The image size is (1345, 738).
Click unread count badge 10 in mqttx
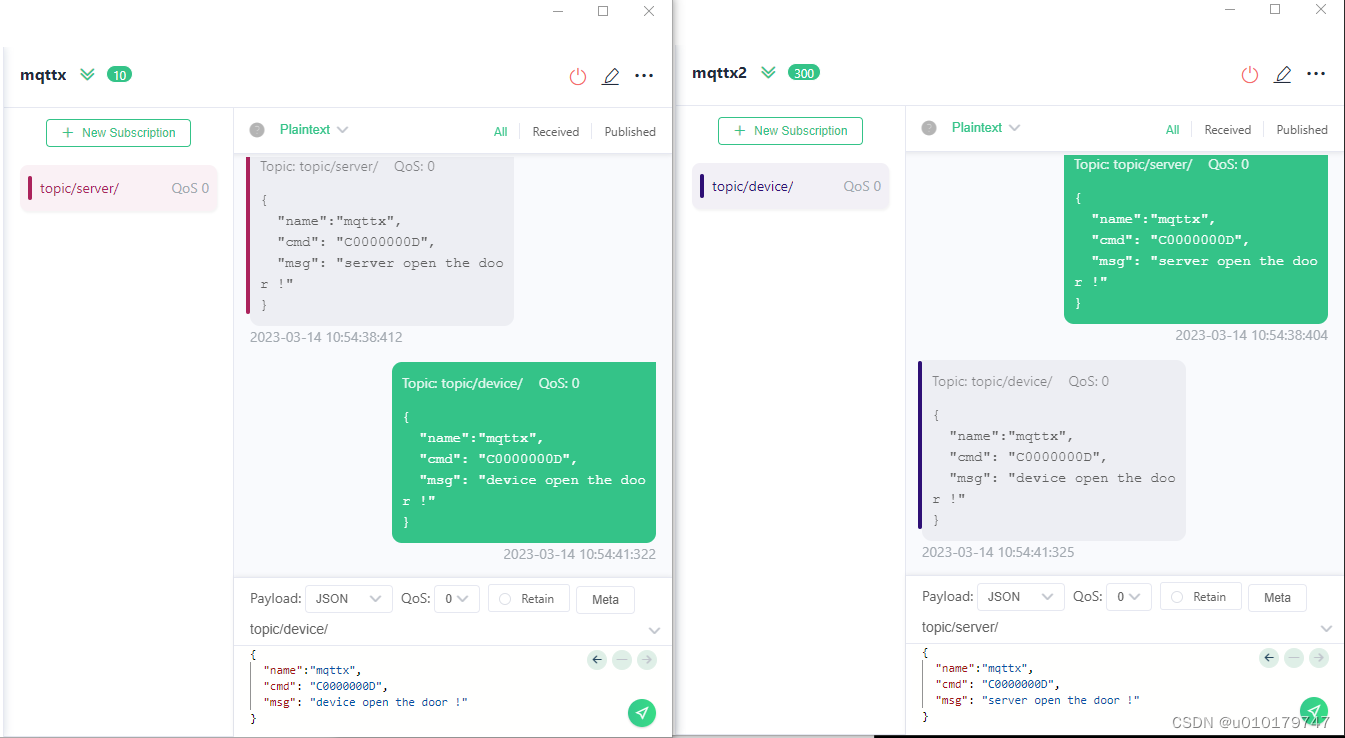(x=119, y=74)
